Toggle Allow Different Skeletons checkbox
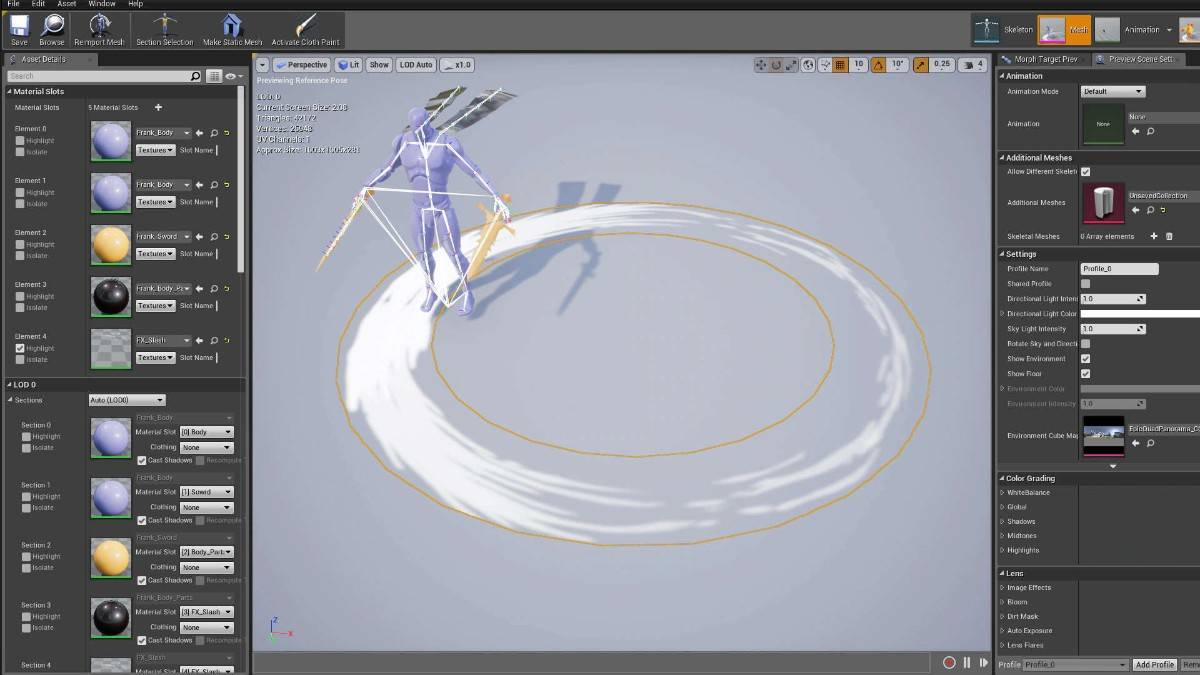Viewport: 1200px width, 675px height. 1086,172
